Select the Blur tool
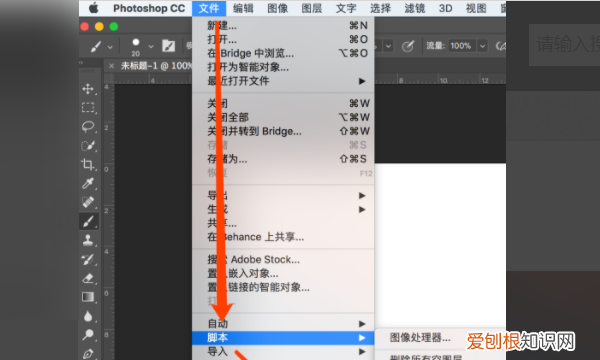Viewport: 600px width, 360px height. (88, 316)
